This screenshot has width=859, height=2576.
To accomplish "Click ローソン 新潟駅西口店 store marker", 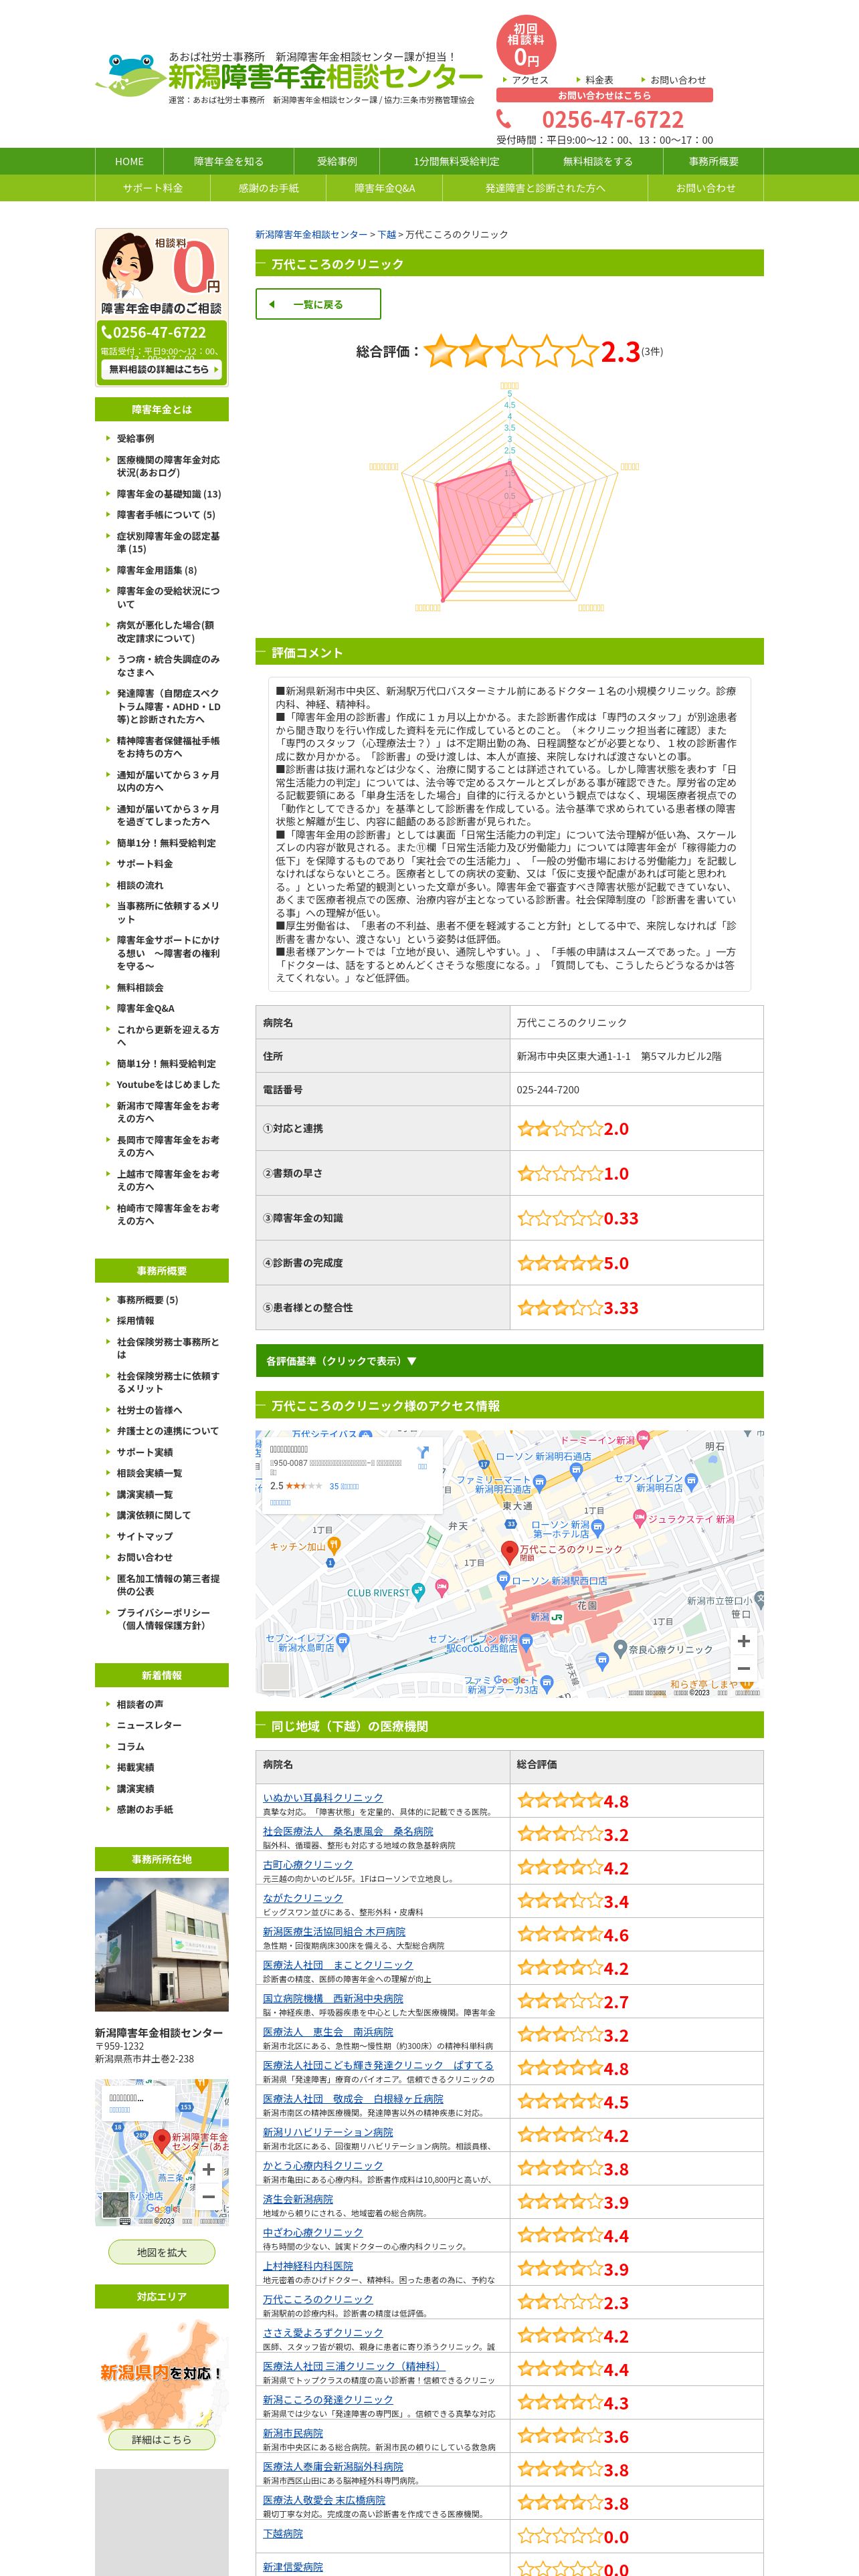I will [503, 1580].
